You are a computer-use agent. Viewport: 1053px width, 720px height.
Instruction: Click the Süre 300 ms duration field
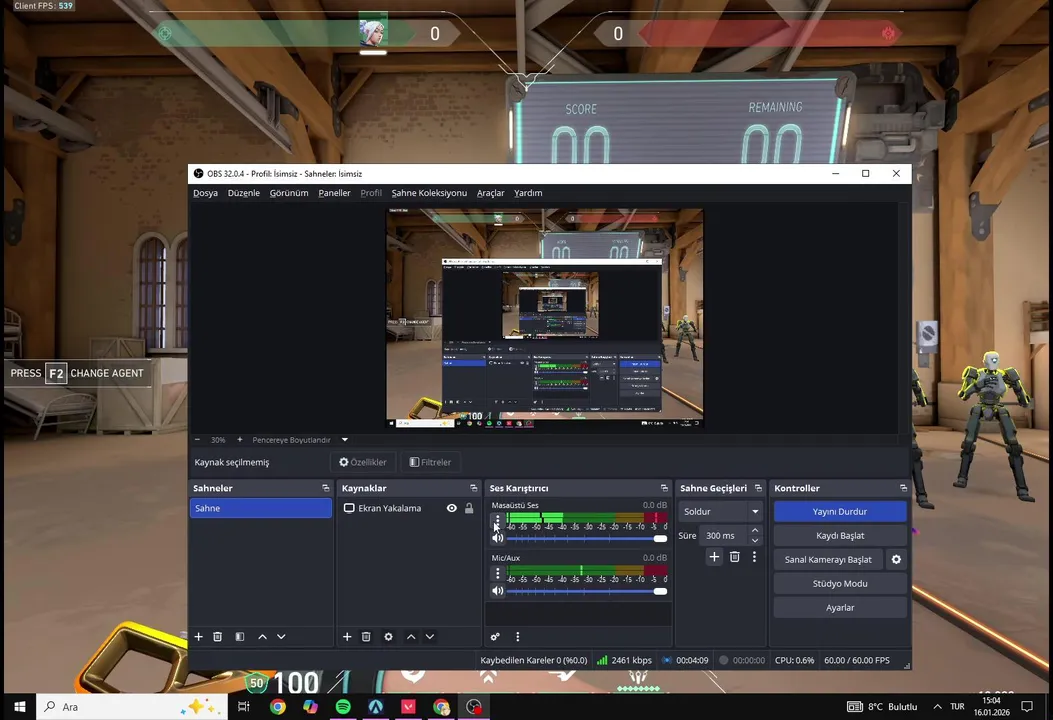pyautogui.click(x=725, y=536)
